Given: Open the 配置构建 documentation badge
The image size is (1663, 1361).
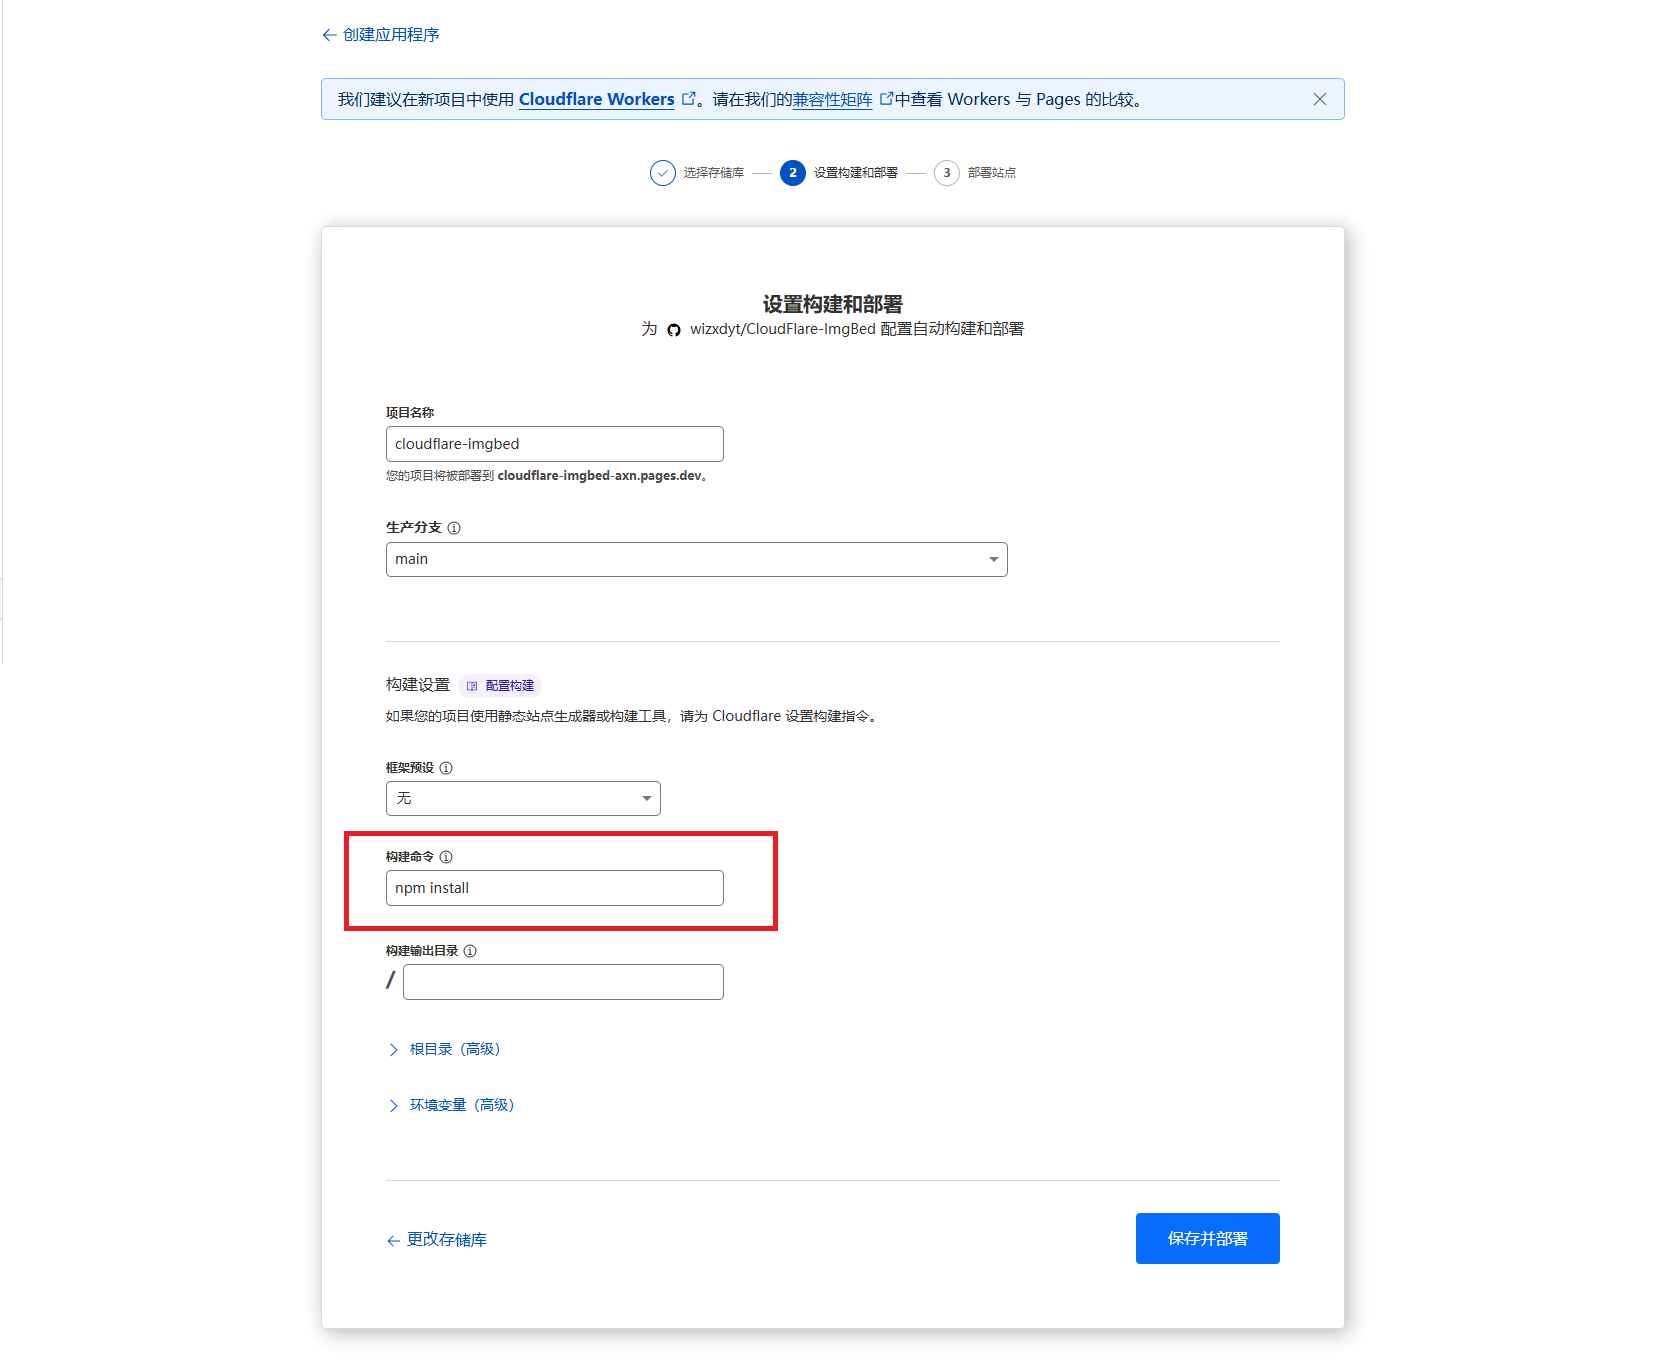Looking at the screenshot, I should pos(501,686).
